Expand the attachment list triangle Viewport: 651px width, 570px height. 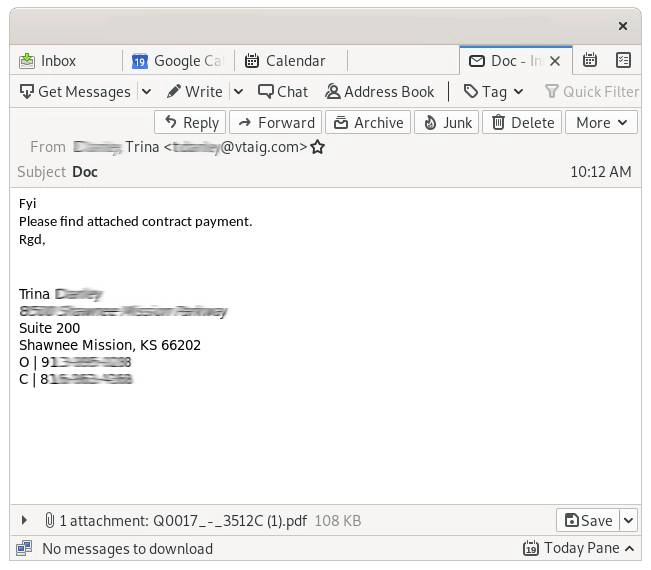(24, 520)
